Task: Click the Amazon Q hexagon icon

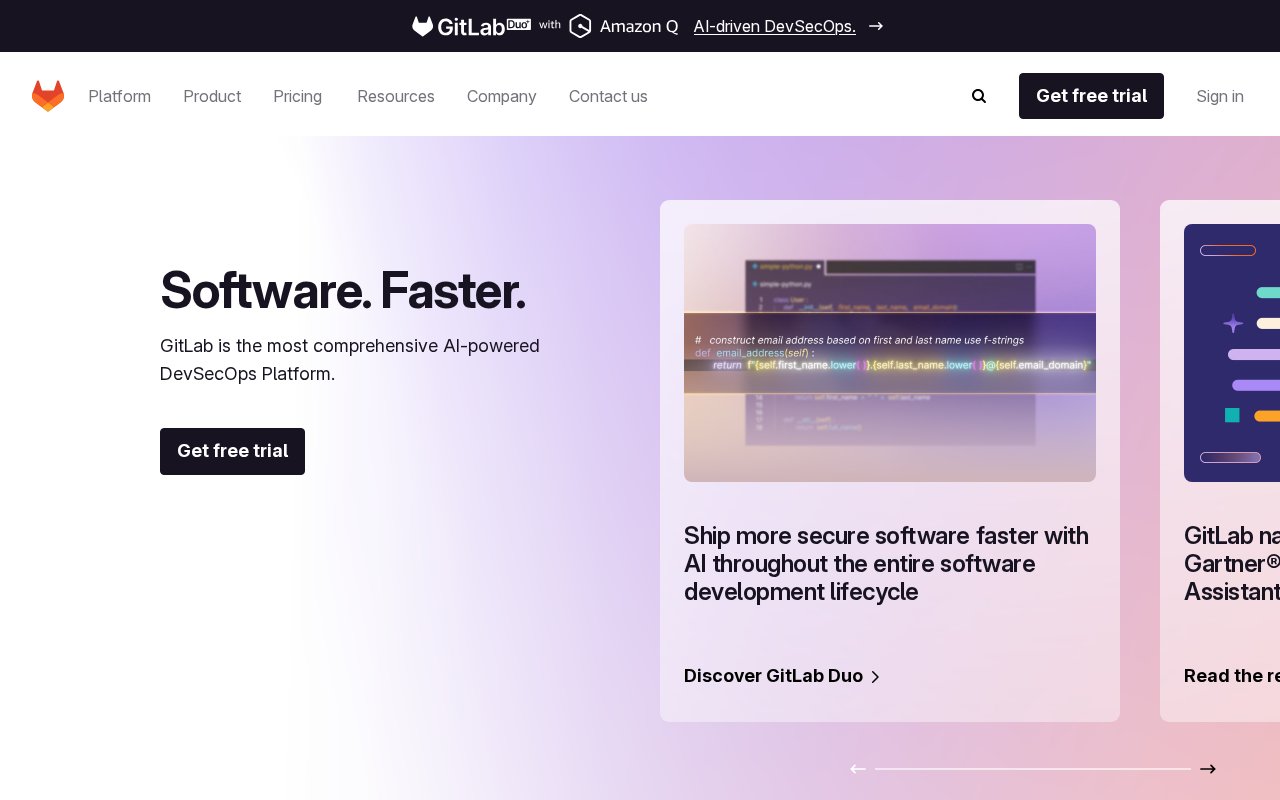Action: point(580,26)
